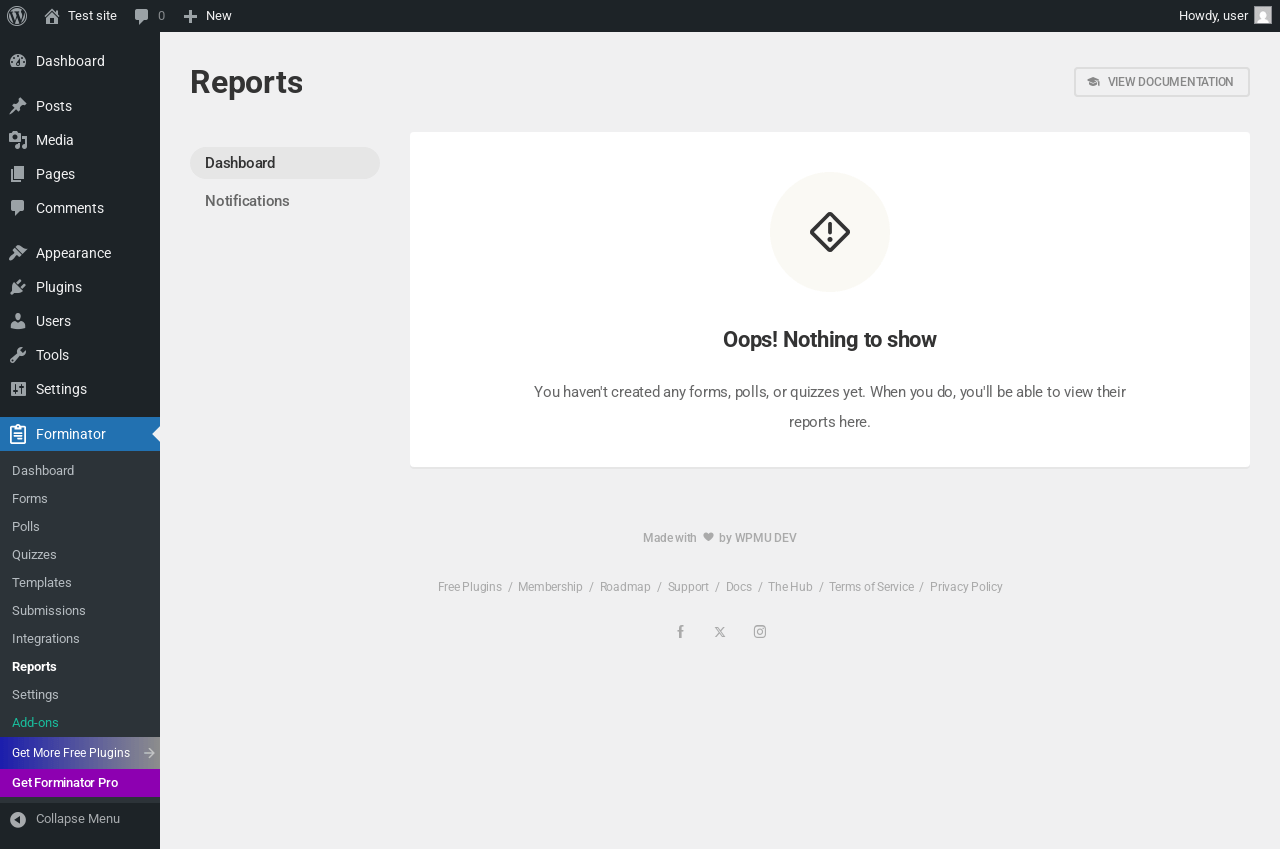Open the Support footer link
Screen dimensions: 1280x849
pyautogui.click(x=688, y=587)
